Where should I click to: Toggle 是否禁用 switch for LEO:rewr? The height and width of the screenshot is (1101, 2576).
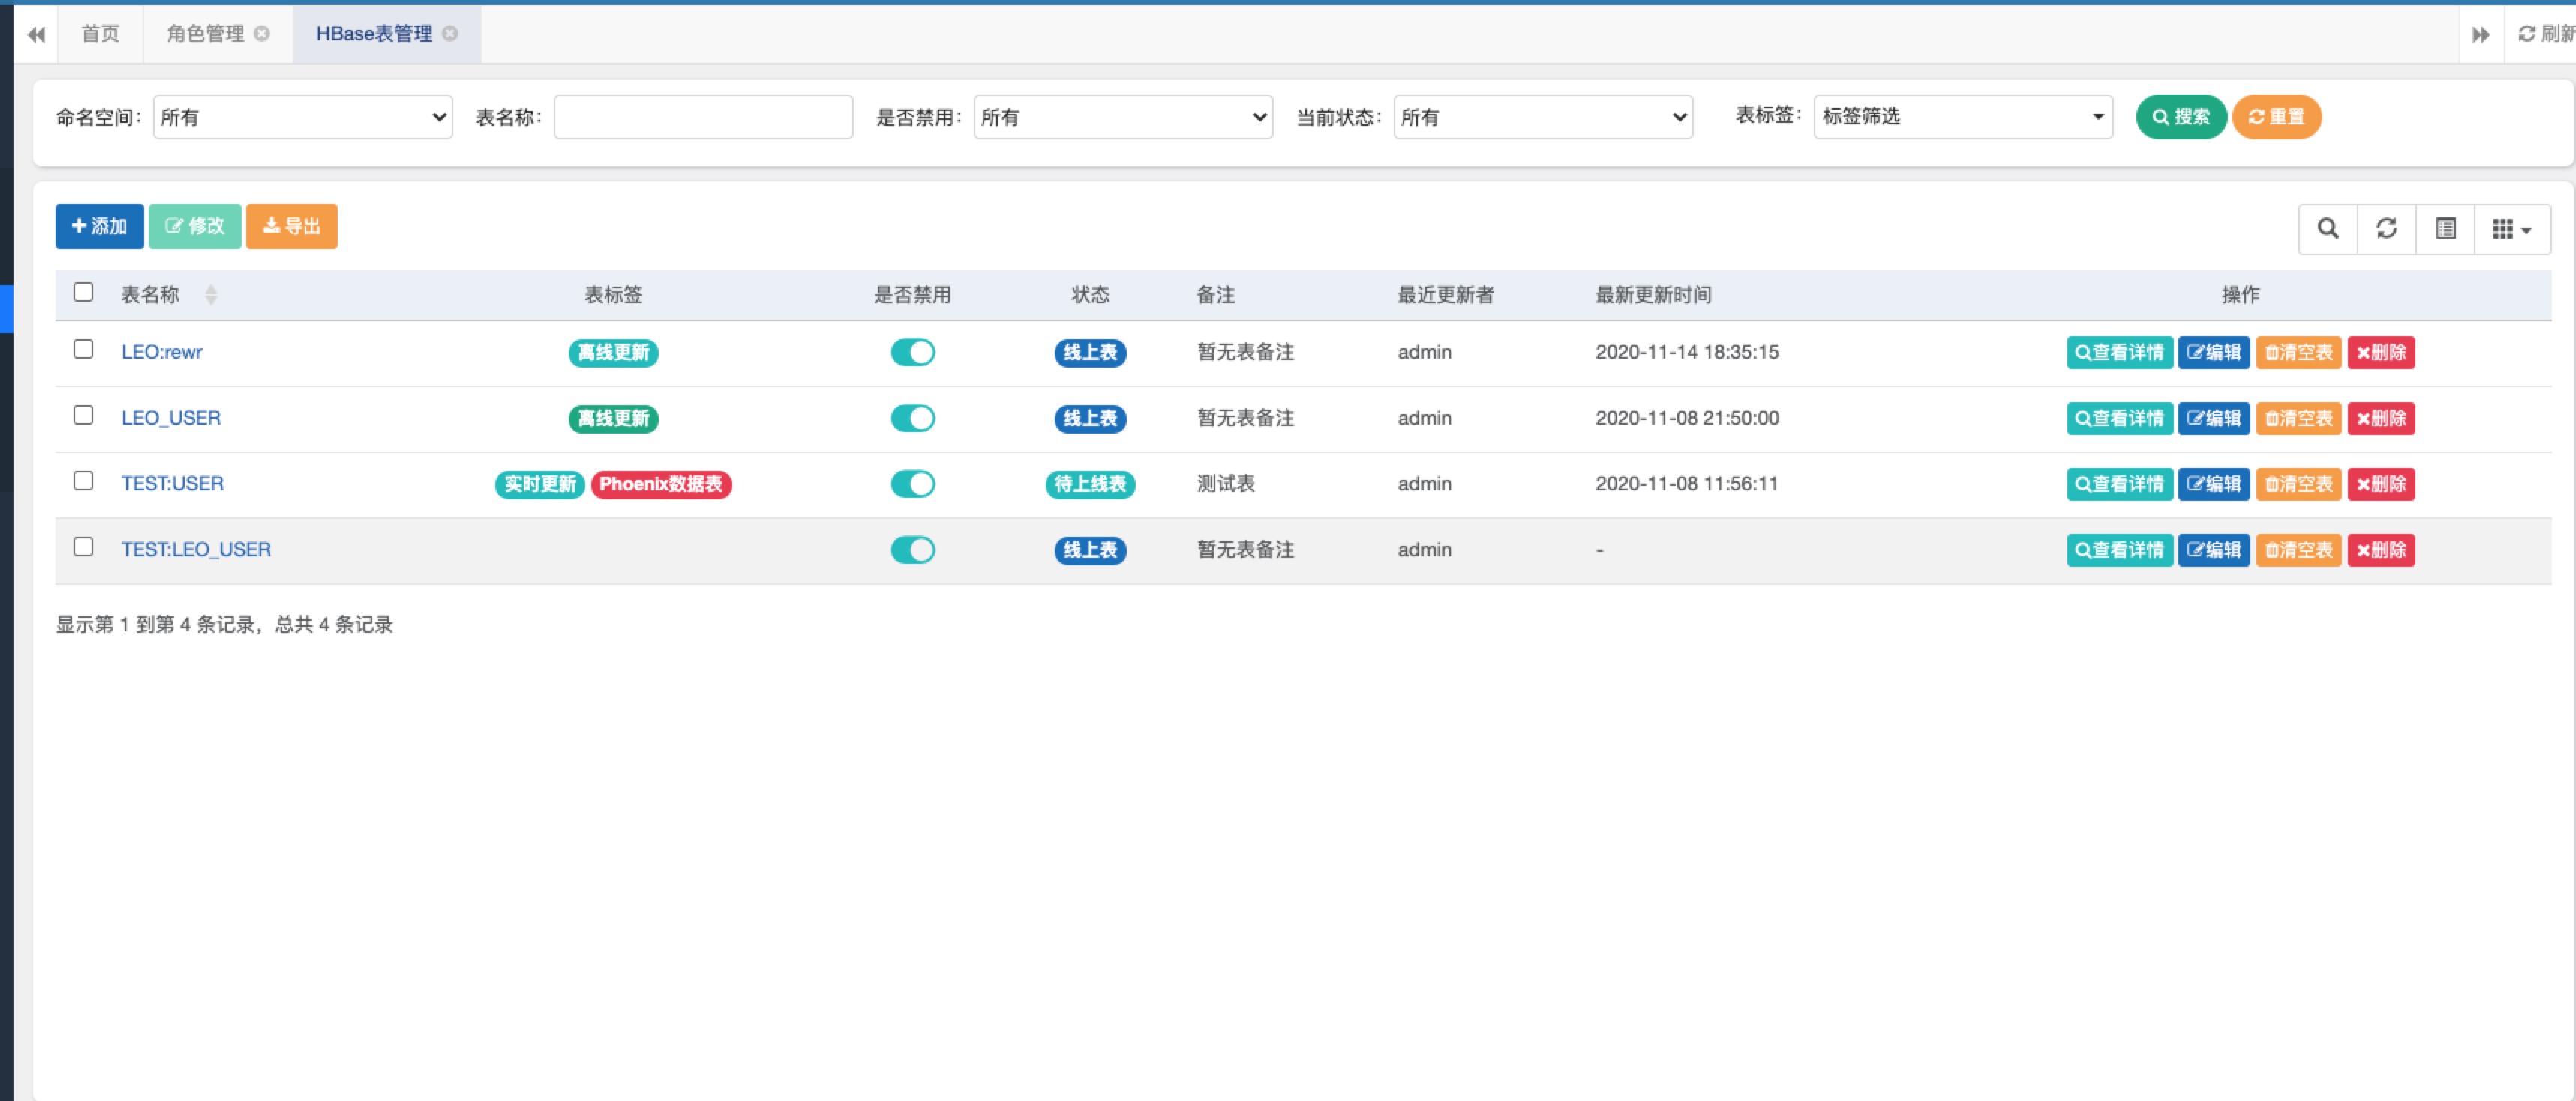point(912,352)
